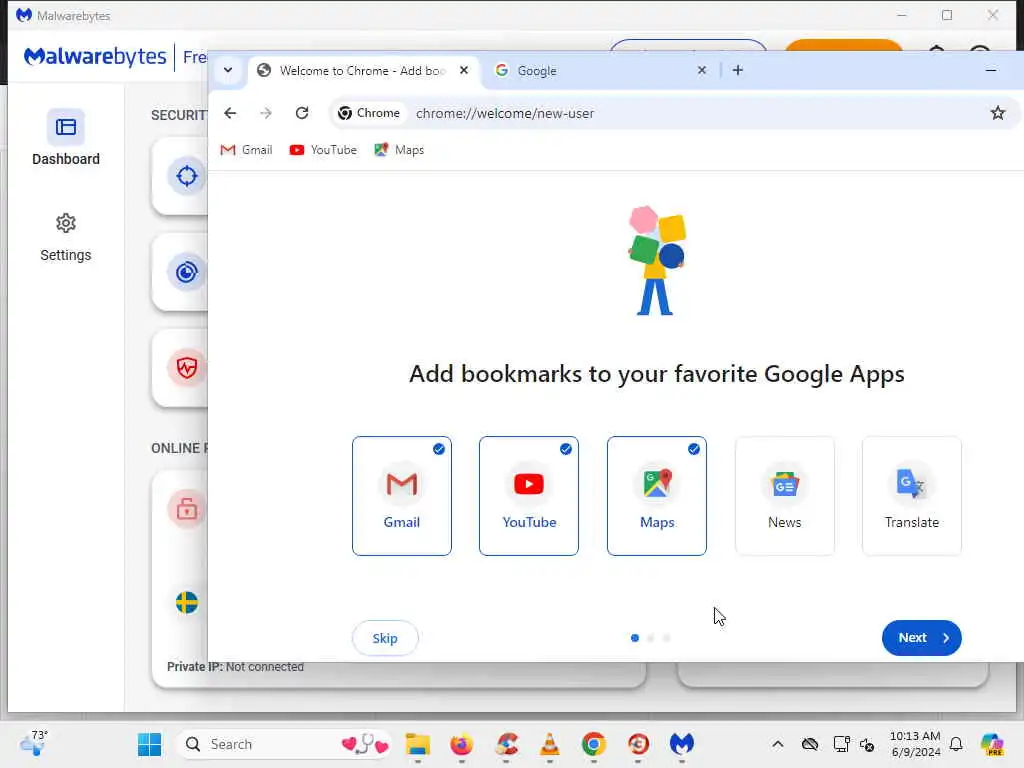The image size is (1024, 768).
Task: Open YouTube bookmark in bookmarks bar
Action: click(323, 150)
